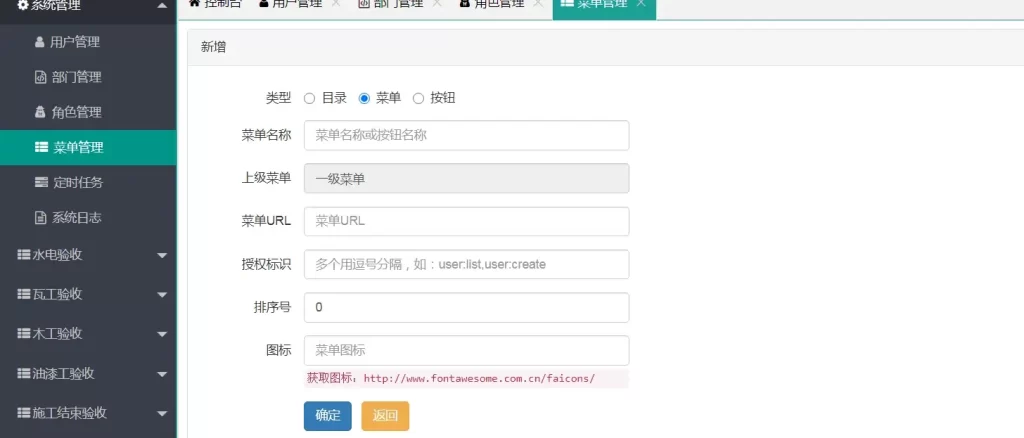
Task: Expand the 瓦工验收 menu arrow
Action: (x=163, y=295)
